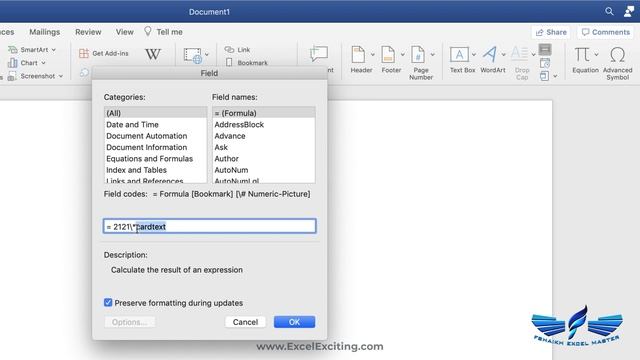Expand the Equation dropdown arrow

coord(596,54)
